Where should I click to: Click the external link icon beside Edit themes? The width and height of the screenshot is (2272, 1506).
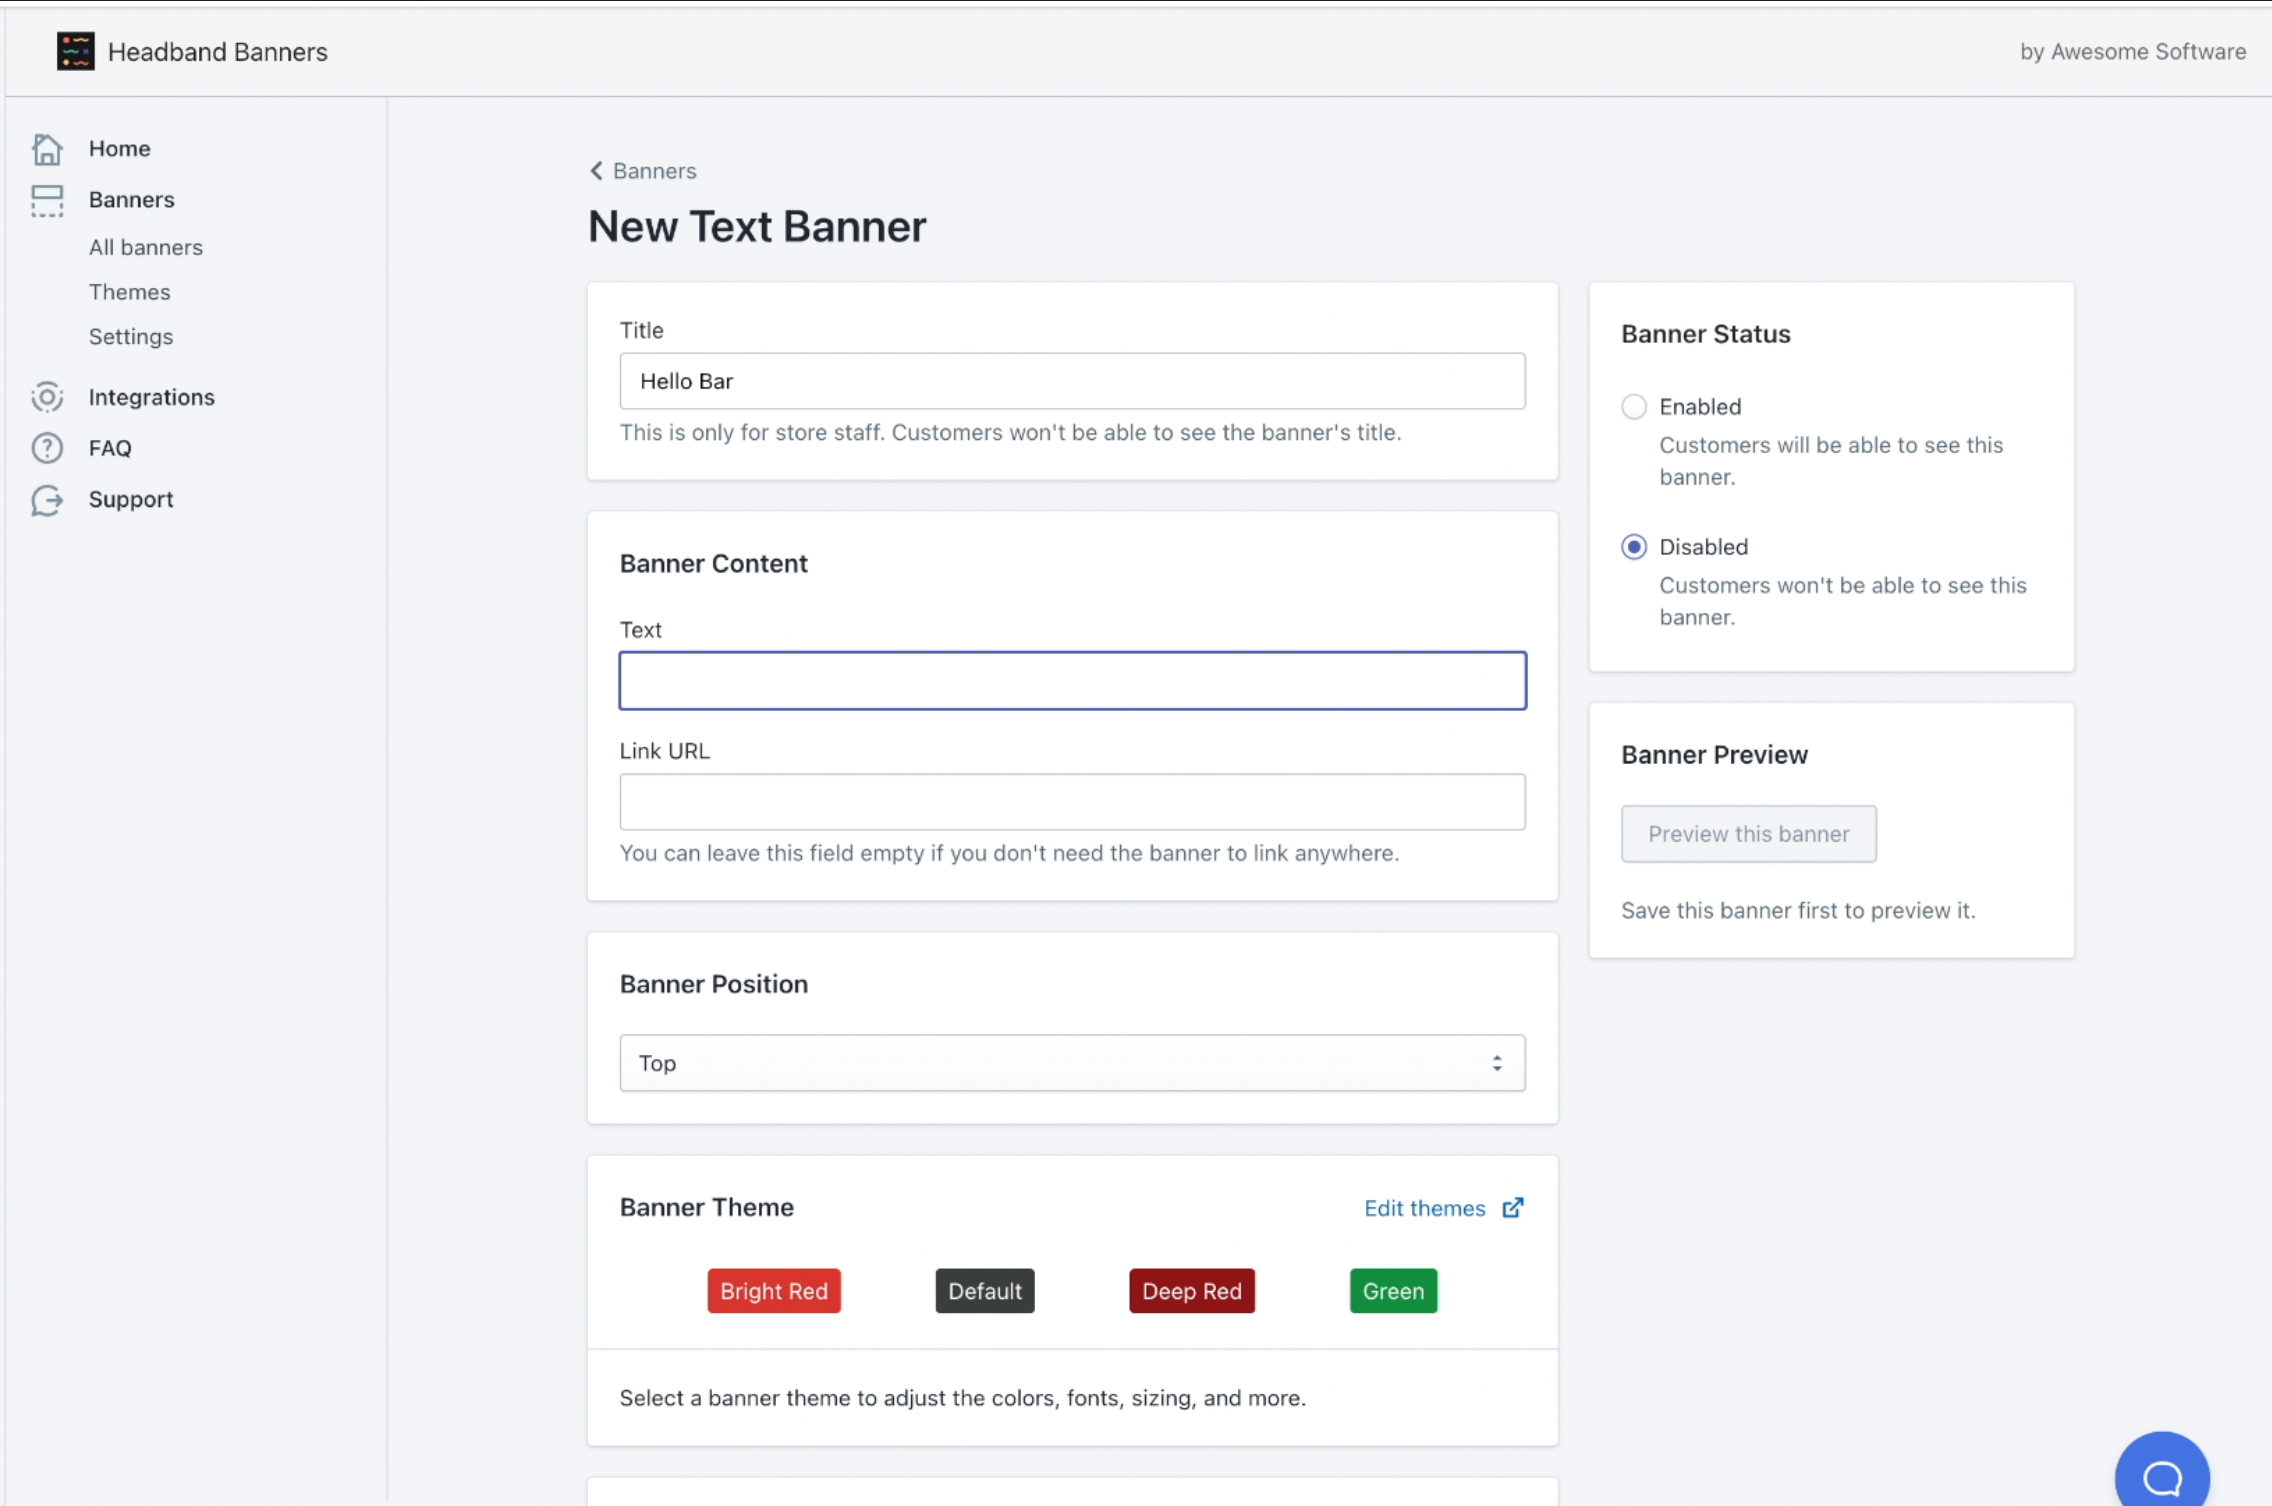pos(1513,1208)
